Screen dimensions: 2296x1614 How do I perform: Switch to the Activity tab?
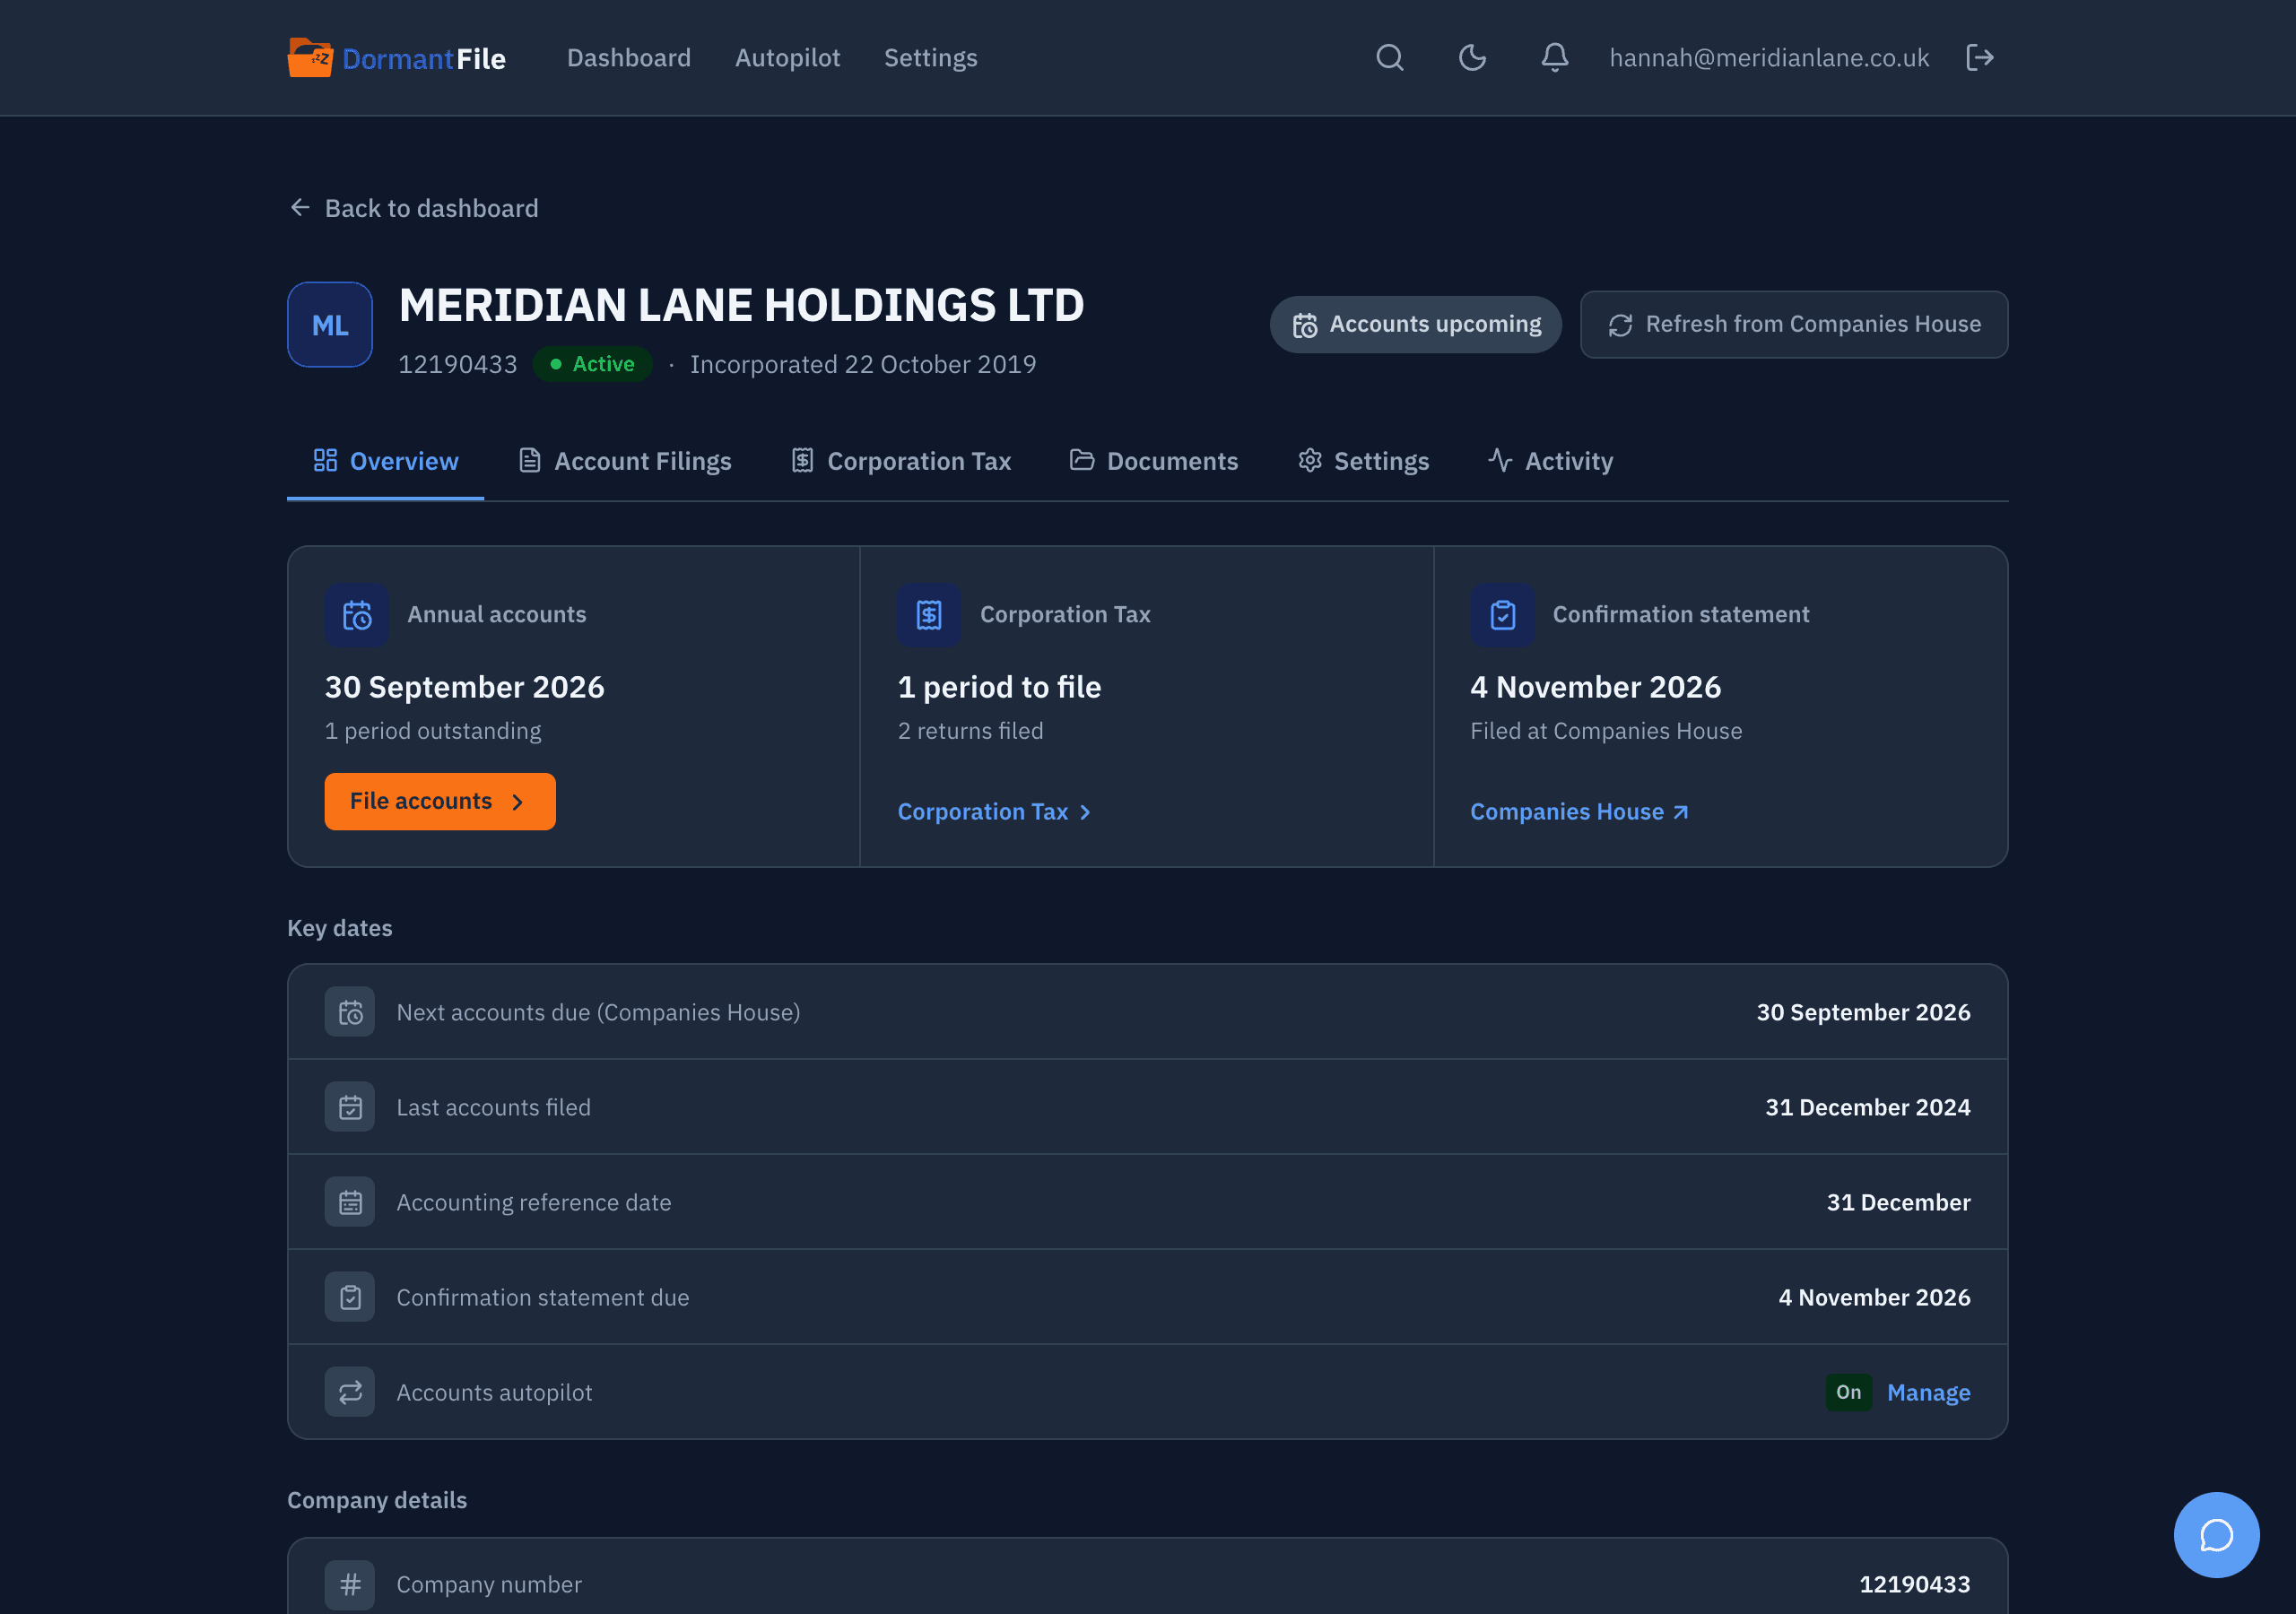(1549, 461)
